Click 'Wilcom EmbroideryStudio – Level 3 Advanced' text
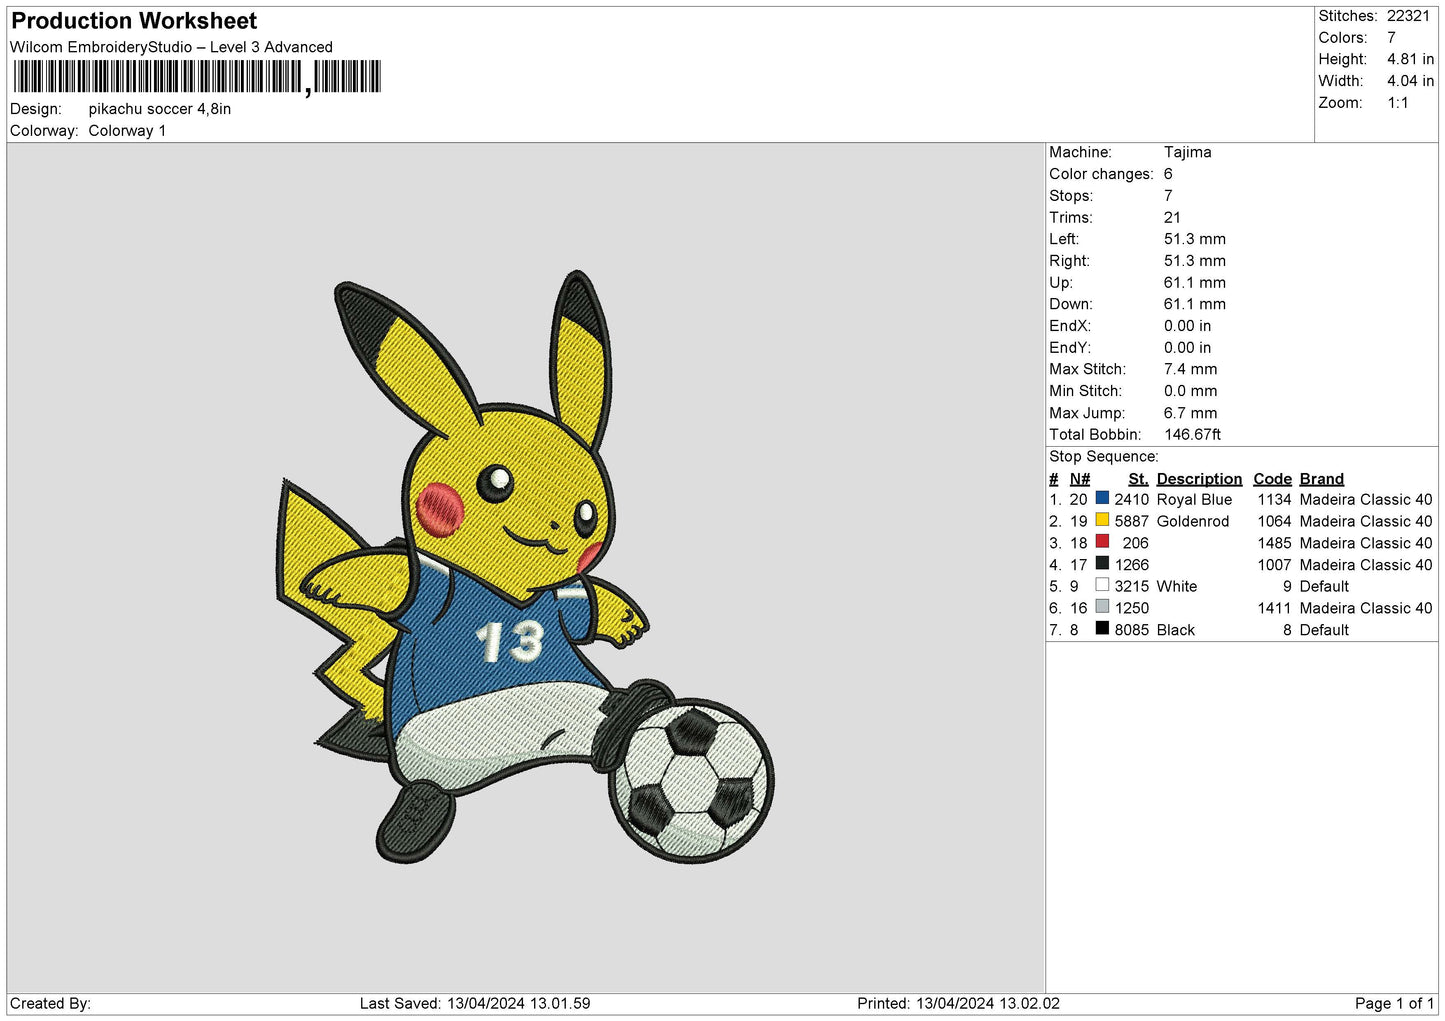 171,47
